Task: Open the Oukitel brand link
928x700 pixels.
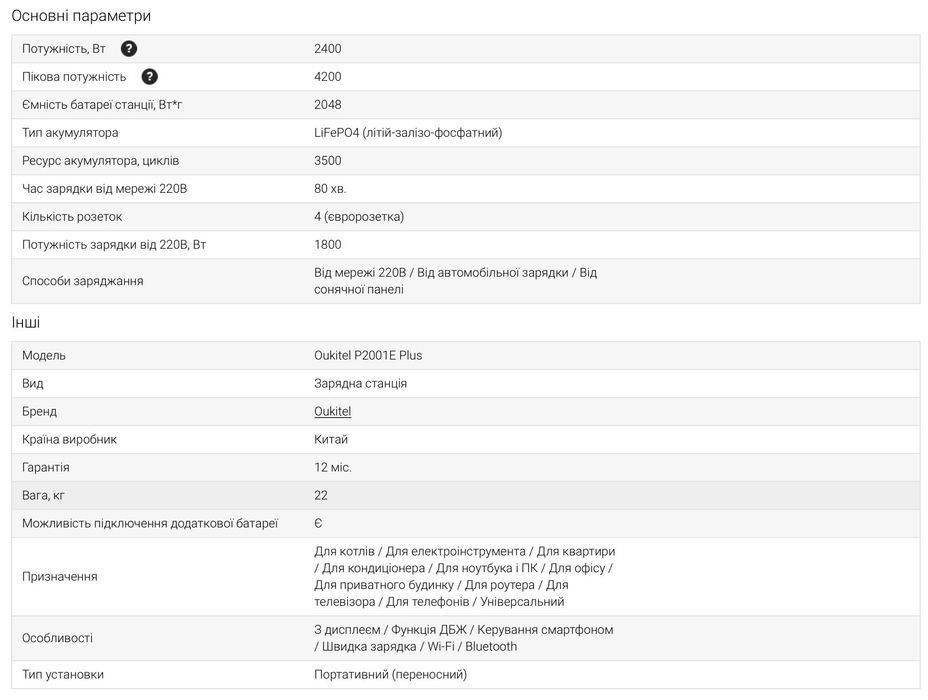Action: pos(332,412)
